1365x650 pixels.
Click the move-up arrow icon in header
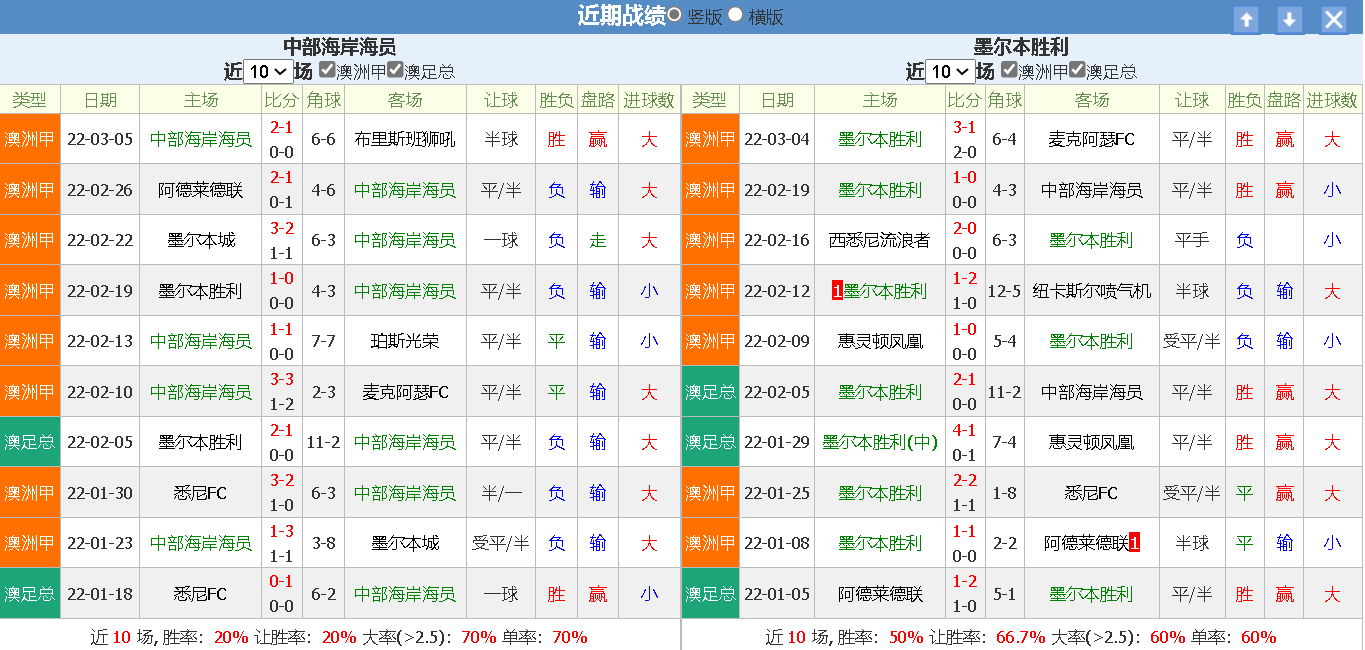tap(1245, 19)
